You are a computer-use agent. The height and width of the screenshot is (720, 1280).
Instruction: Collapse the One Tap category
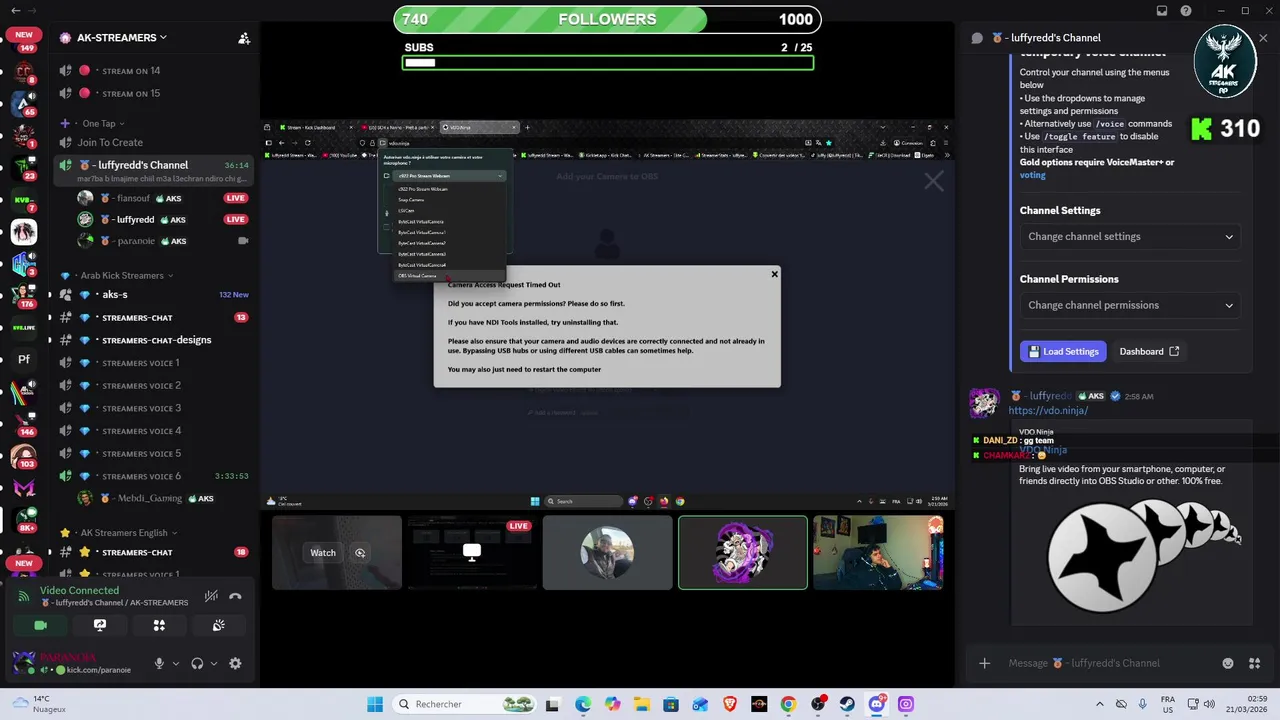click(x=104, y=123)
